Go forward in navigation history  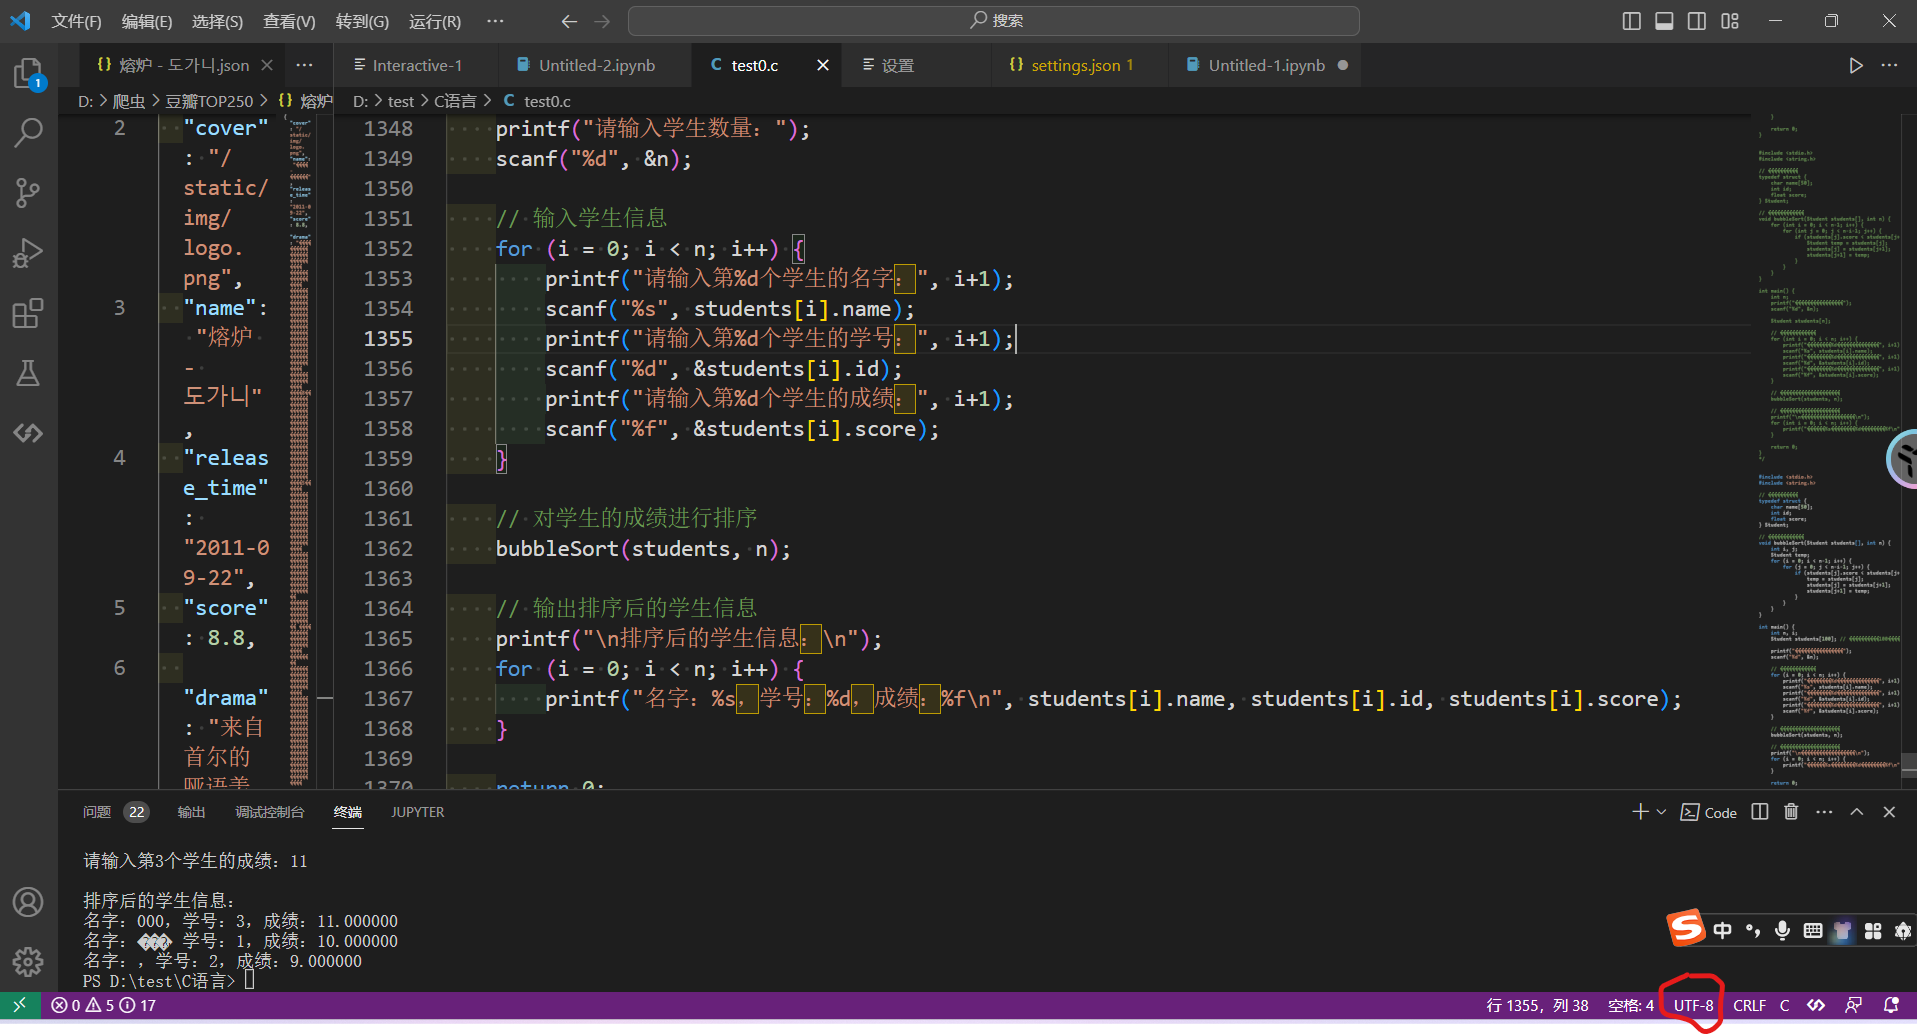click(x=602, y=21)
